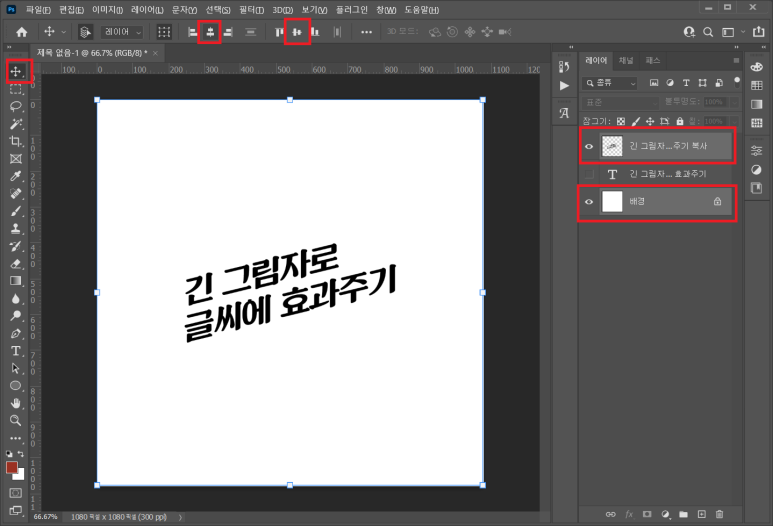The image size is (773, 526).
Task: Select the Lasso tool
Action: click(x=16, y=106)
